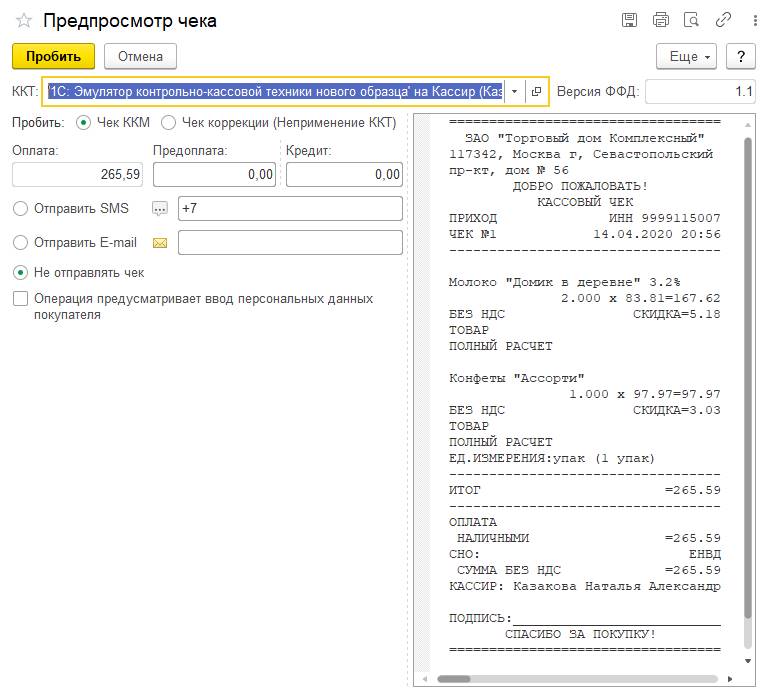Viewport: 775px width, 699px height.
Task: Click the yellow Пробить button
Action: [53, 56]
